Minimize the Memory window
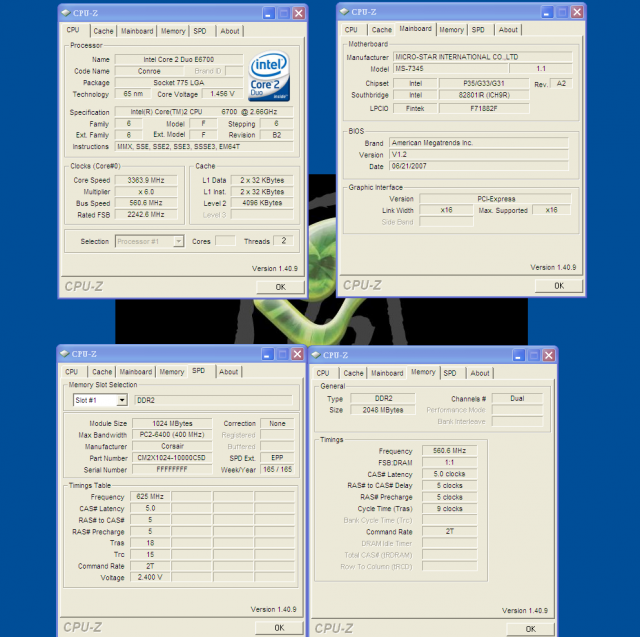640x637 pixels. (x=518, y=355)
